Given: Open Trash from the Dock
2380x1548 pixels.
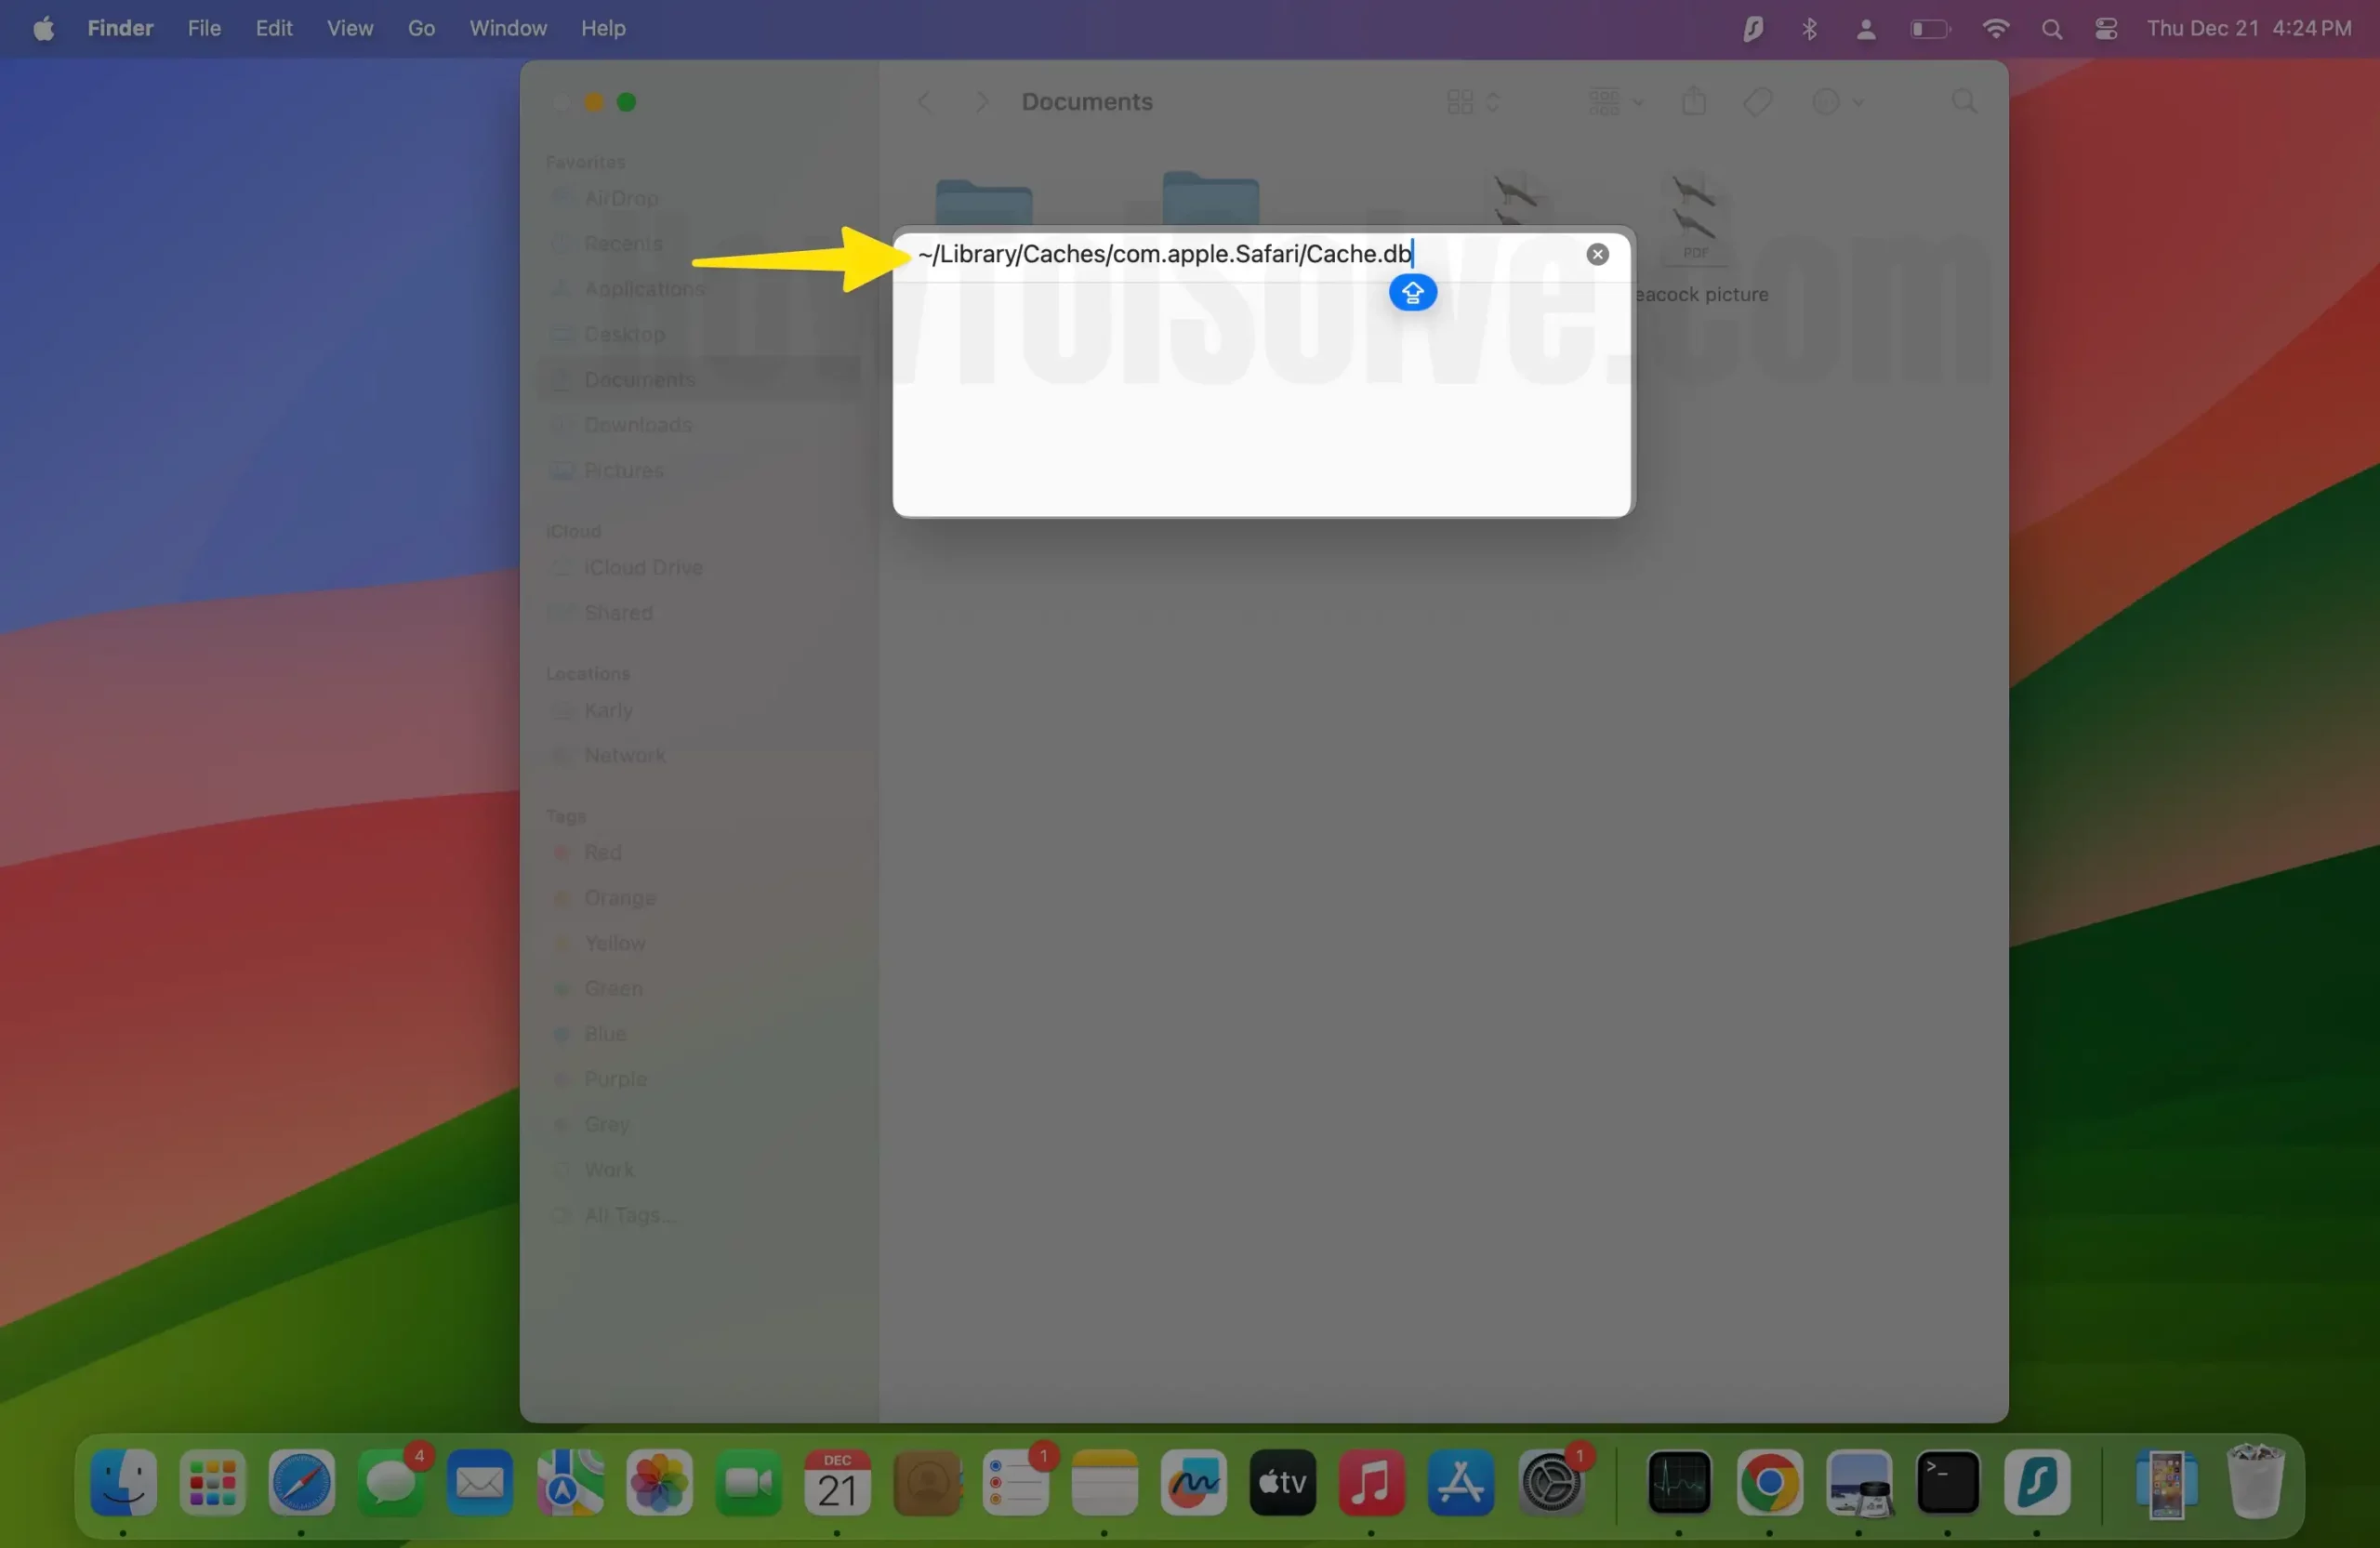Looking at the screenshot, I should [x=2255, y=1482].
